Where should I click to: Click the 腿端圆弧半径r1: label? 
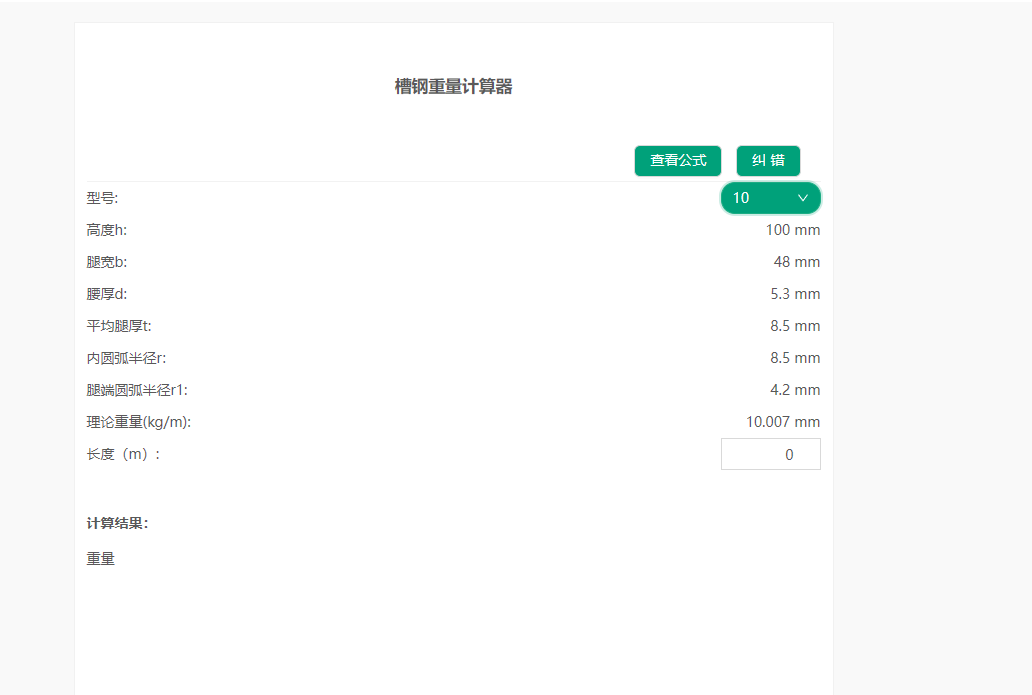(137, 390)
